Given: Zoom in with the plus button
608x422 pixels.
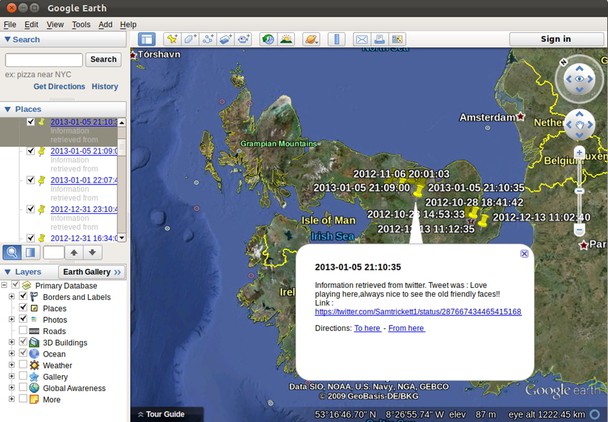Looking at the screenshot, I should pyautogui.click(x=579, y=152).
